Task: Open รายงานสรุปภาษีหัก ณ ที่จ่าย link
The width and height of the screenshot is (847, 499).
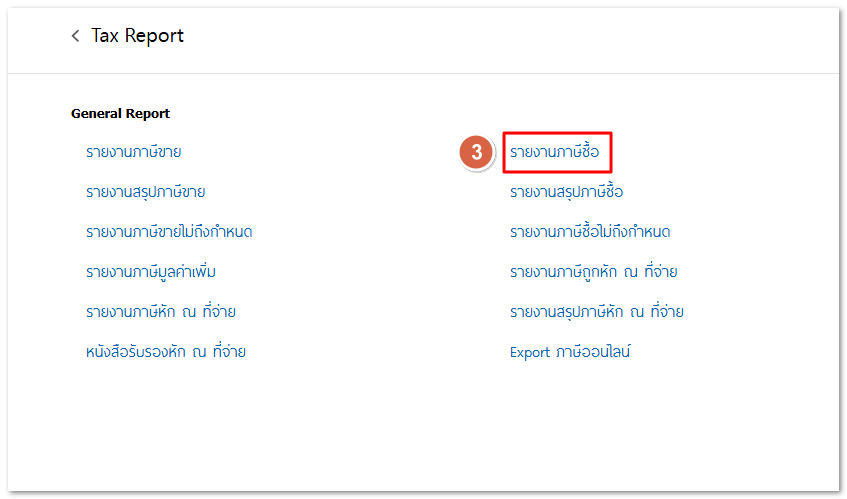Action: click(597, 312)
